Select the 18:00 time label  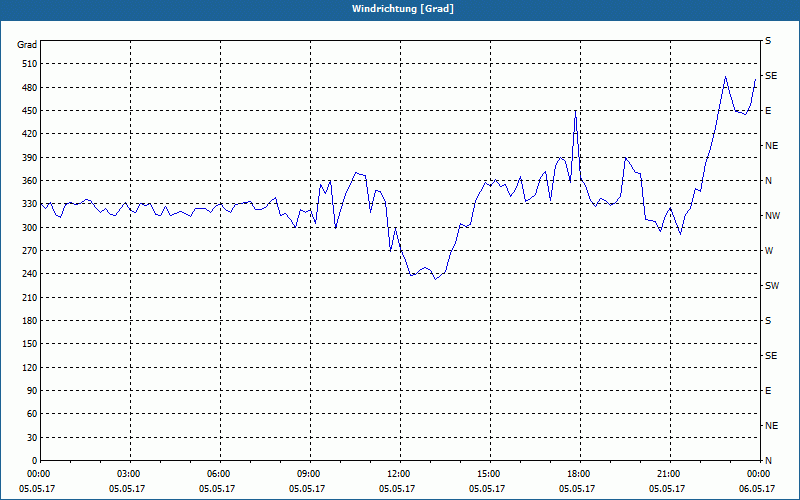(x=580, y=474)
